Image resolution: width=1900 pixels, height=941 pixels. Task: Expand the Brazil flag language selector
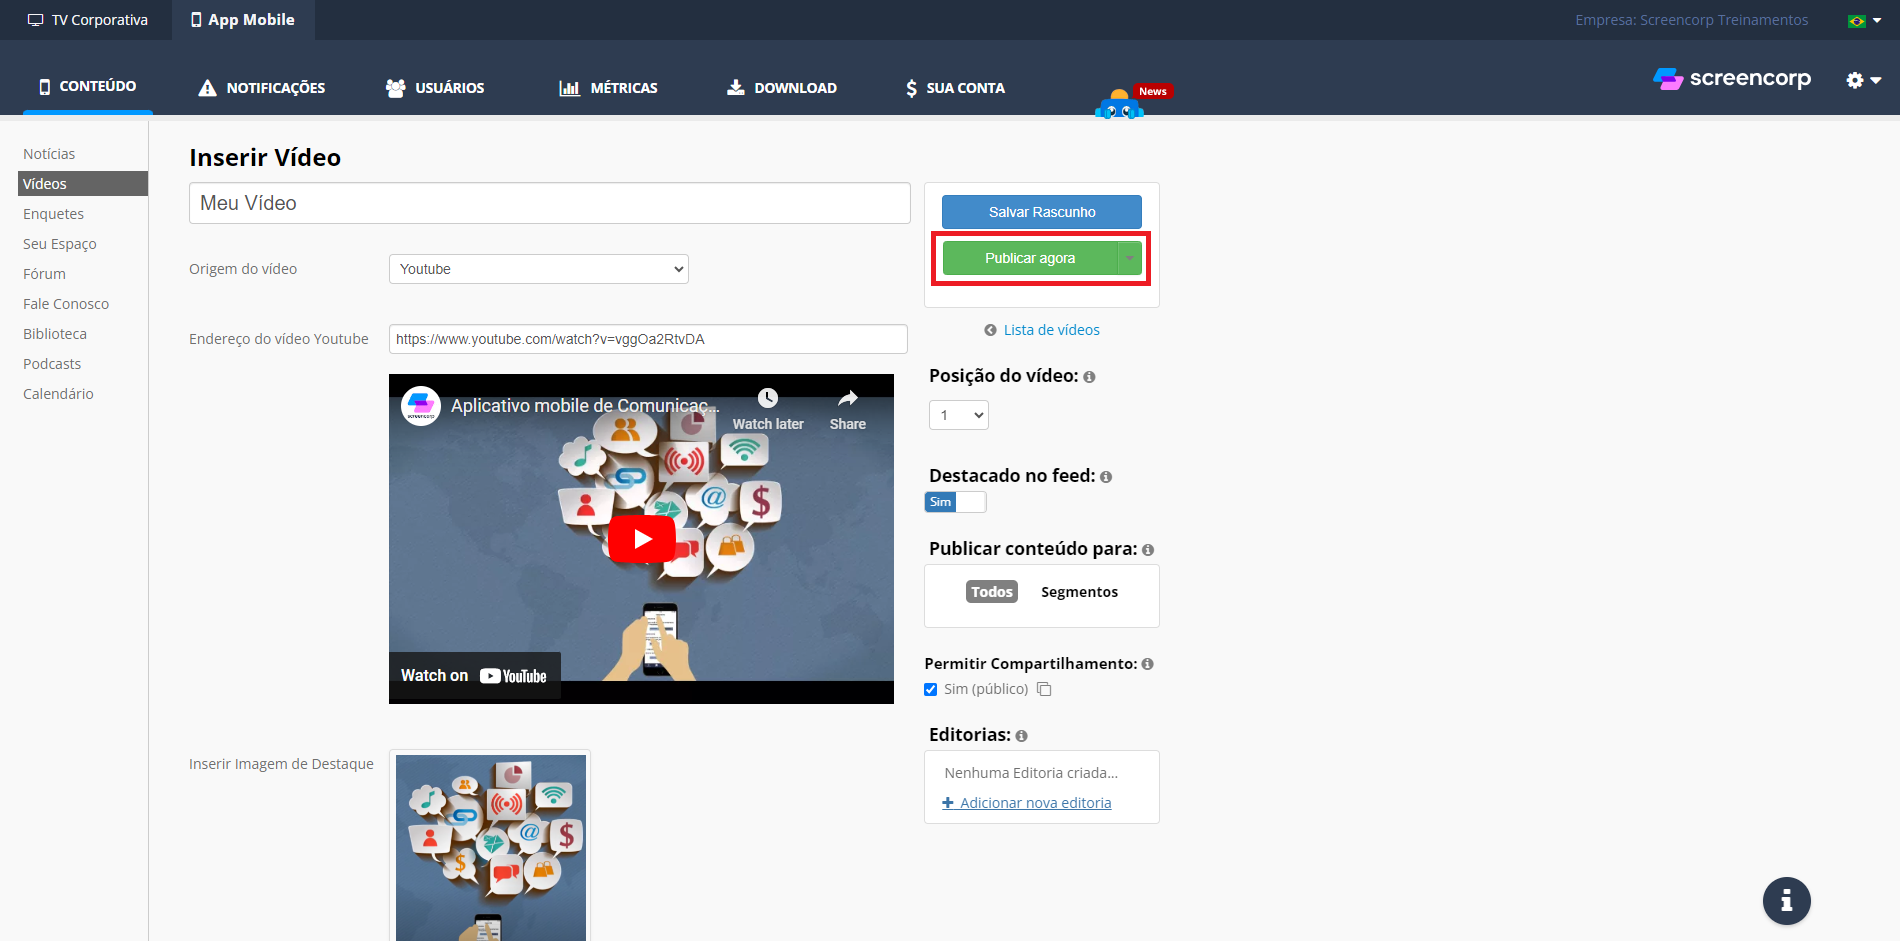tap(1865, 20)
